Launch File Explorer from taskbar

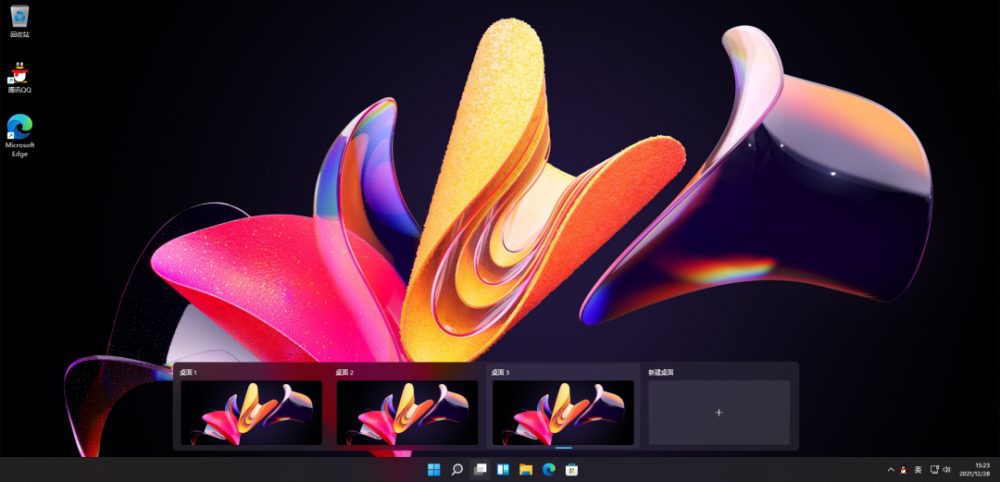coord(526,469)
